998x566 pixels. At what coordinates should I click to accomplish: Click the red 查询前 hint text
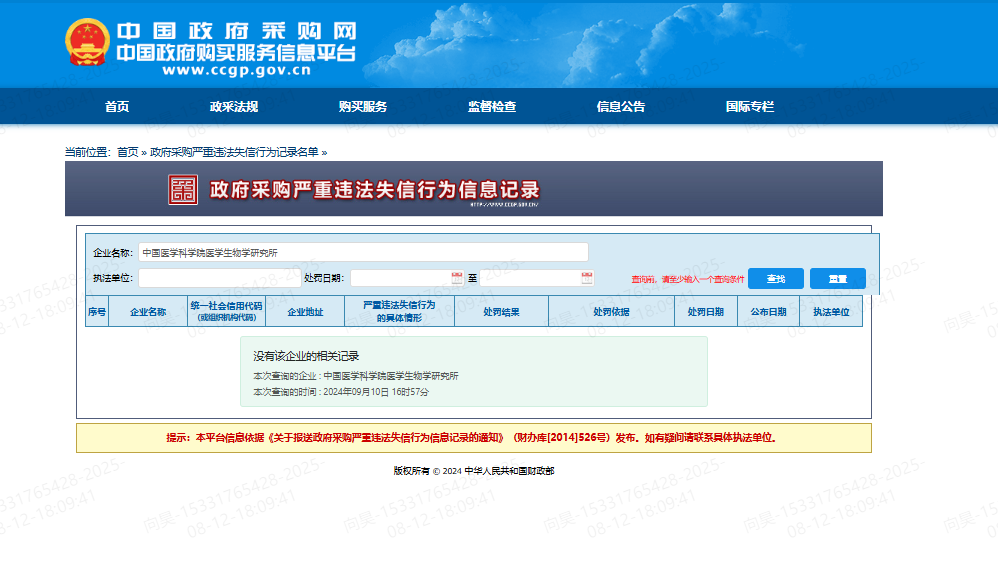(x=687, y=279)
